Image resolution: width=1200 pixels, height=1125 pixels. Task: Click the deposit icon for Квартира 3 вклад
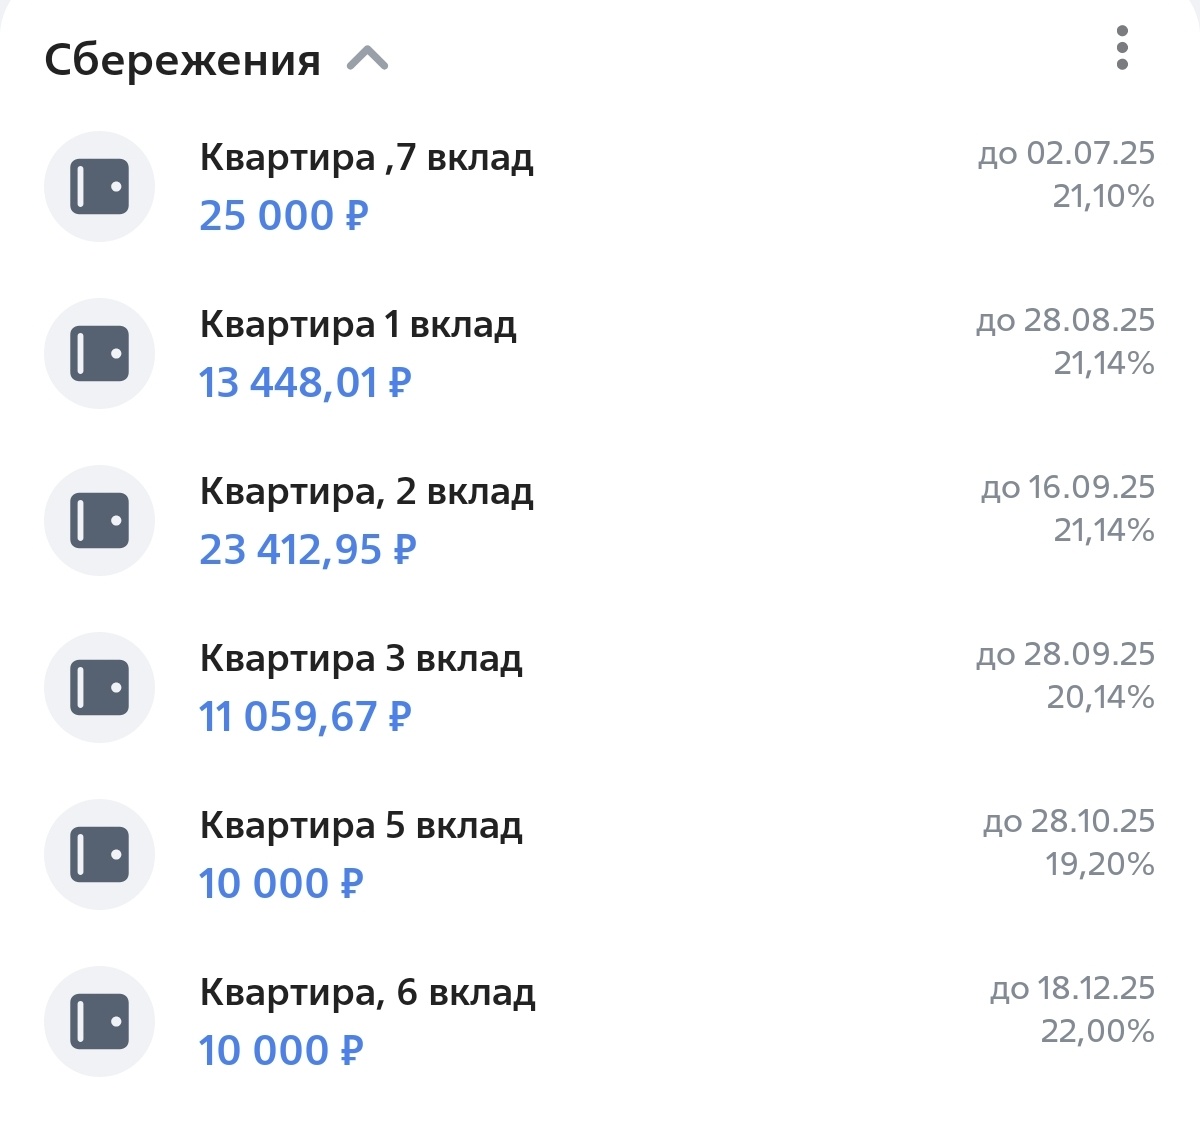(99, 687)
